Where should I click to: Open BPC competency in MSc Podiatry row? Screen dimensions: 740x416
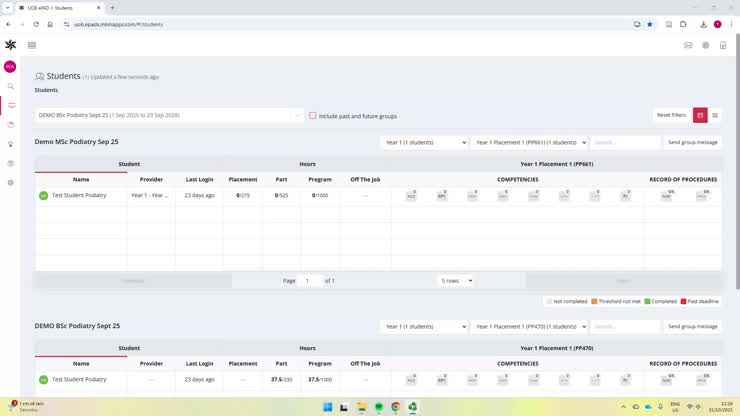pyautogui.click(x=442, y=195)
